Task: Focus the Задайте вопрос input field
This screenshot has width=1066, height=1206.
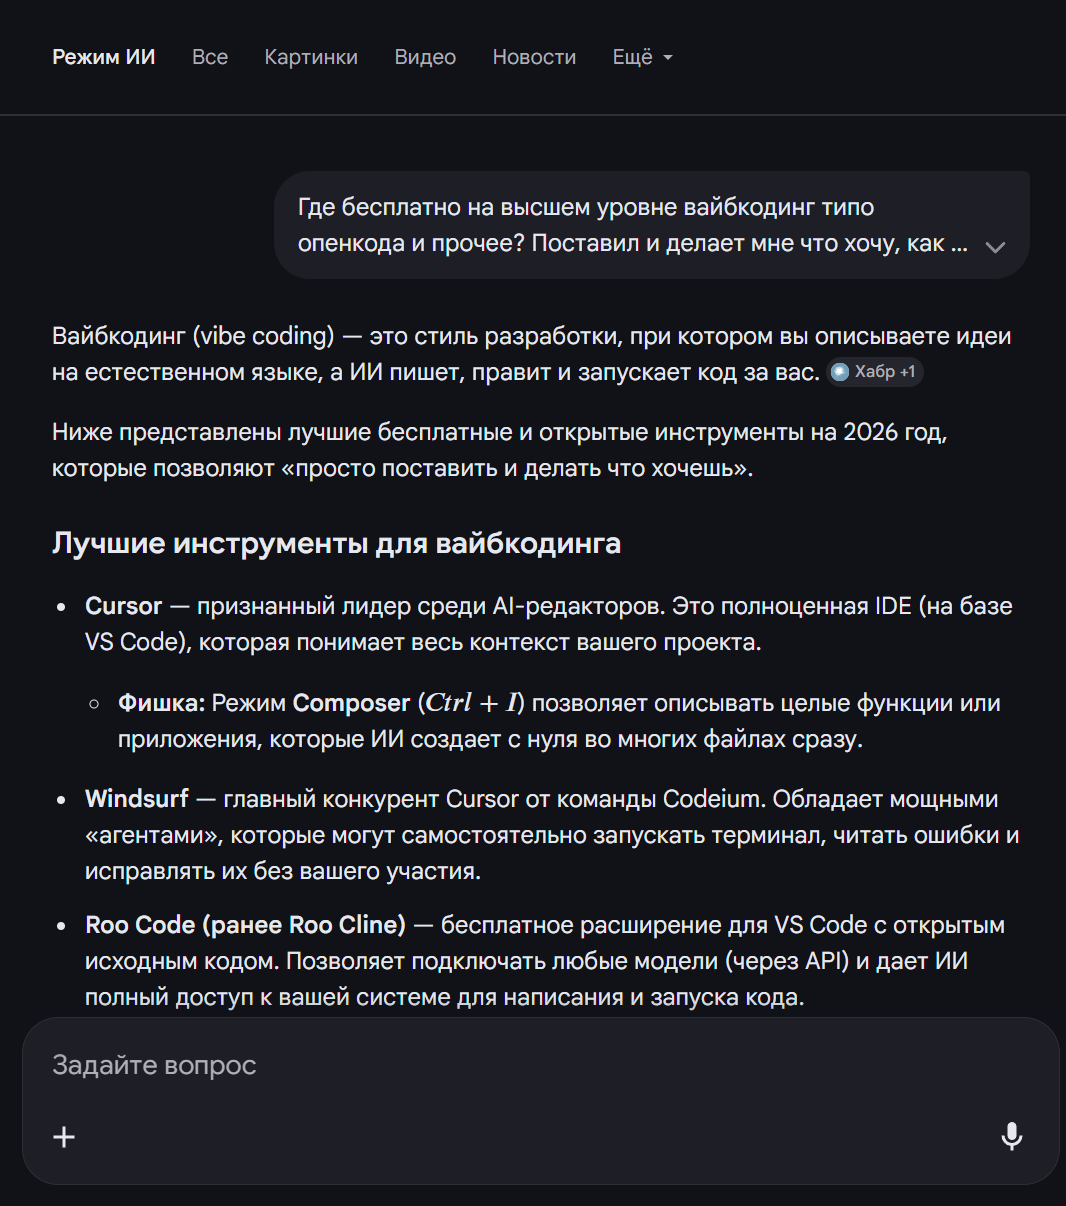Action: [540, 1065]
